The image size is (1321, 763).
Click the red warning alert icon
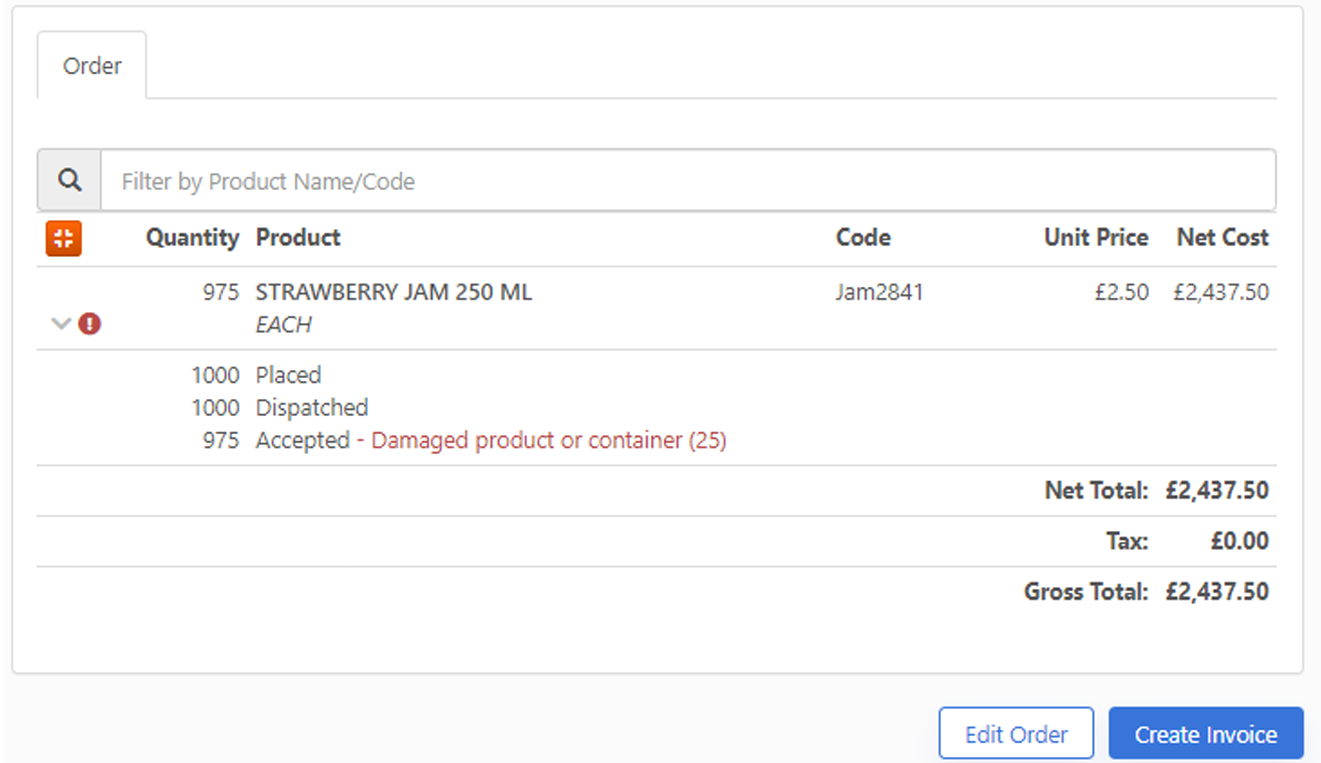tap(90, 323)
